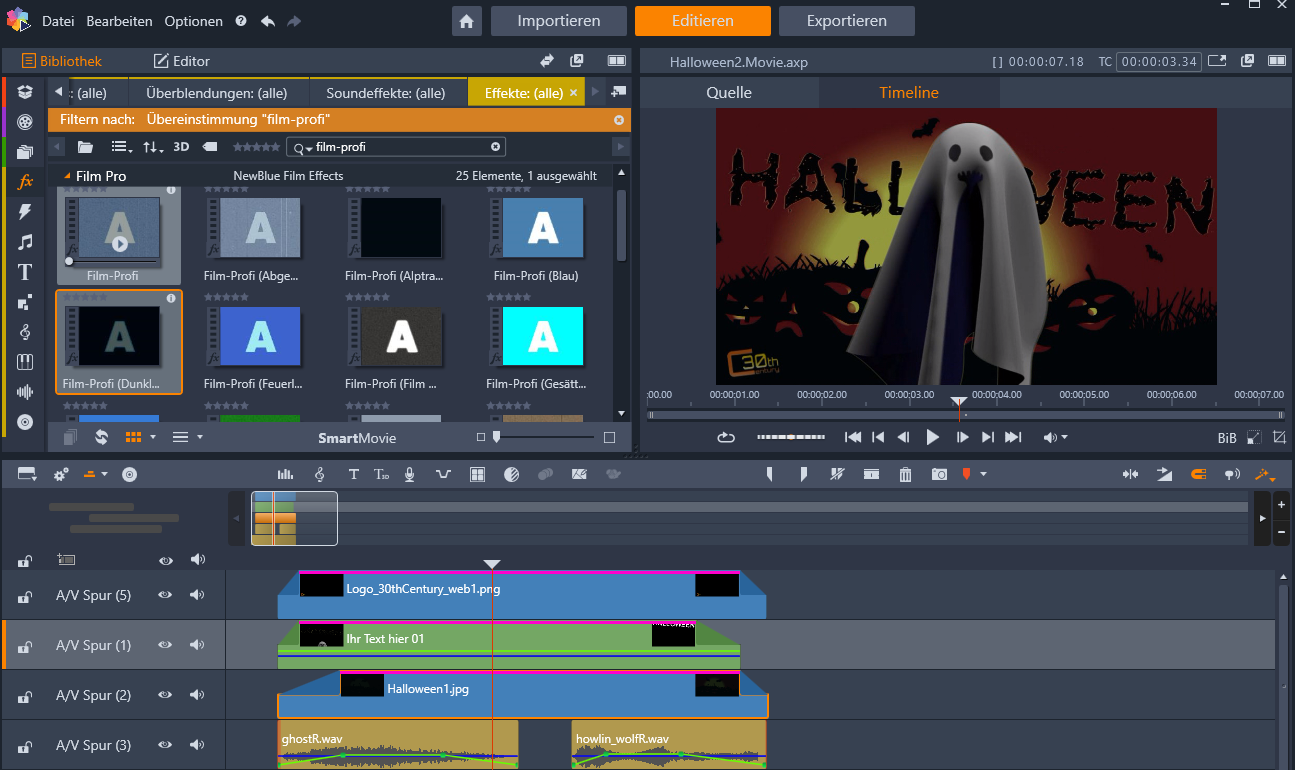
Task: Open the Datei menu
Action: click(x=58, y=21)
